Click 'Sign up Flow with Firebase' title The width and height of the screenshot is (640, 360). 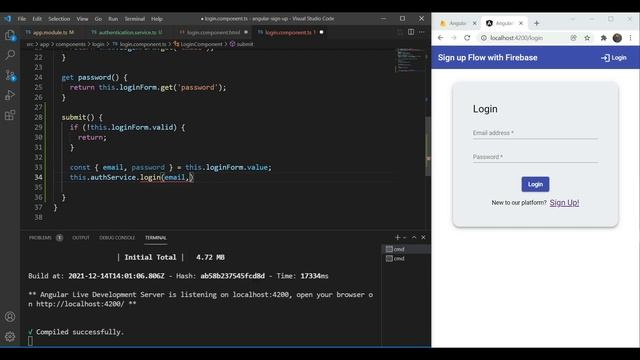click(487, 58)
